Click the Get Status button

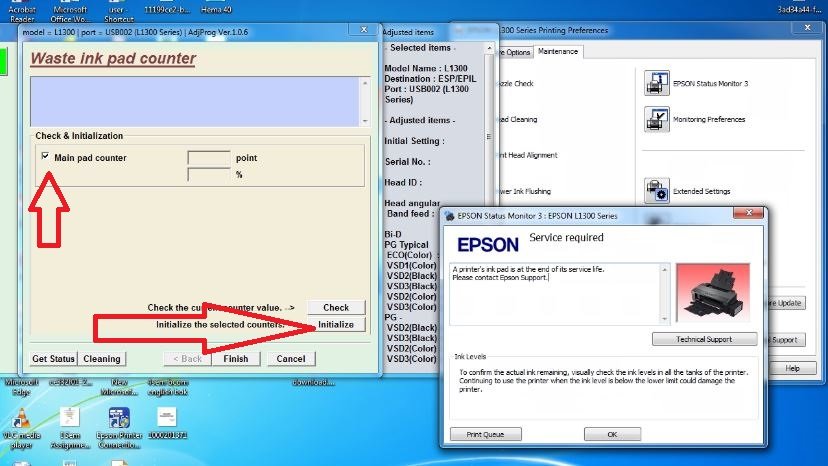click(53, 359)
